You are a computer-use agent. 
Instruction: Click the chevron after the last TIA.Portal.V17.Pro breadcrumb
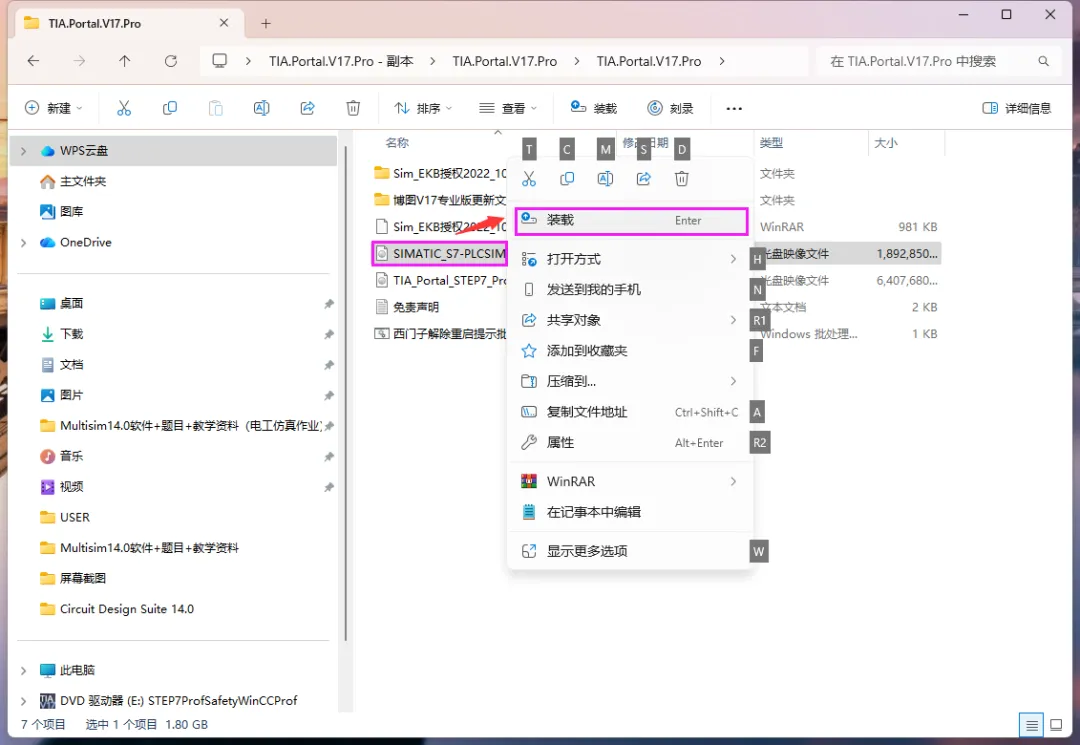click(x=722, y=61)
